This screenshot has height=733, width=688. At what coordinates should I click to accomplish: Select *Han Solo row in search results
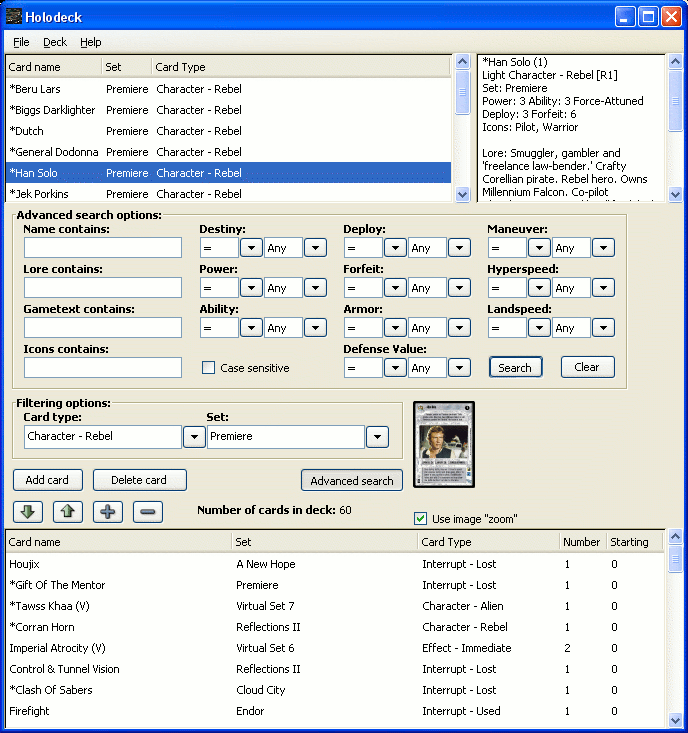[x=229, y=173]
